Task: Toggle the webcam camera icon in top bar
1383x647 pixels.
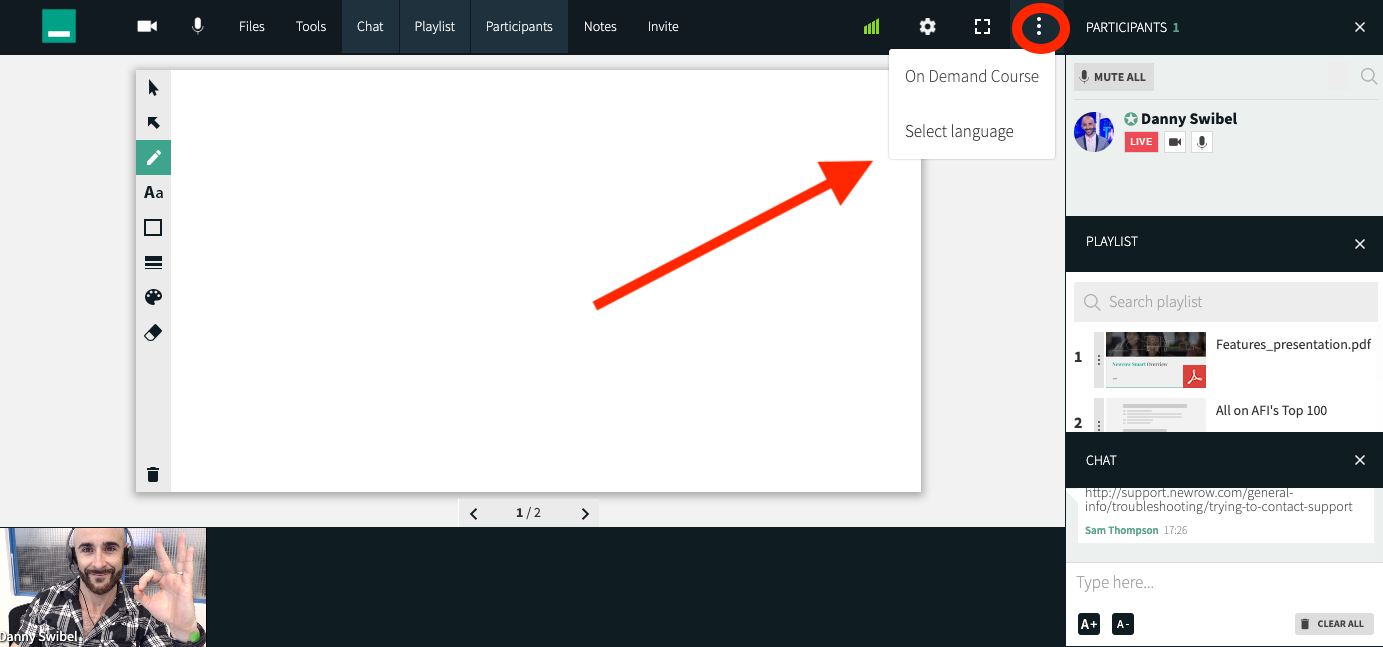Action: (x=148, y=27)
